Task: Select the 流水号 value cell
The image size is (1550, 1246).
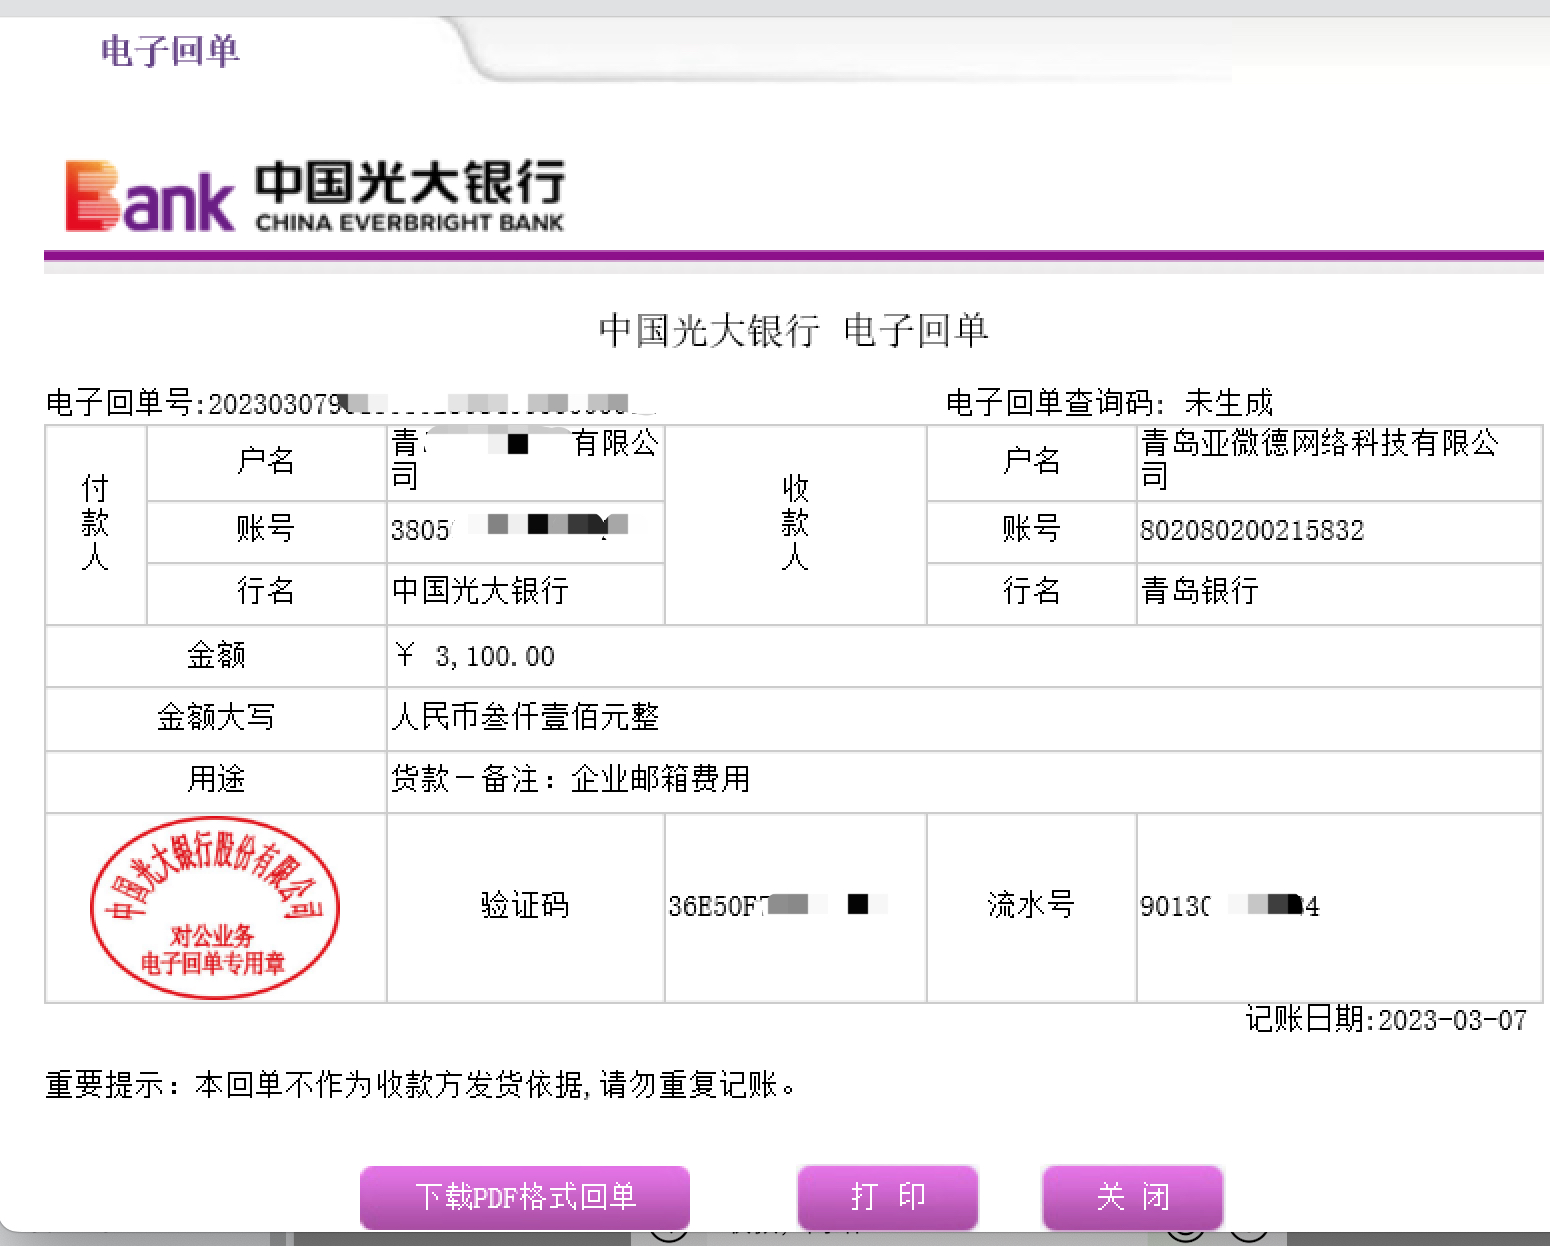Action: [1339, 907]
